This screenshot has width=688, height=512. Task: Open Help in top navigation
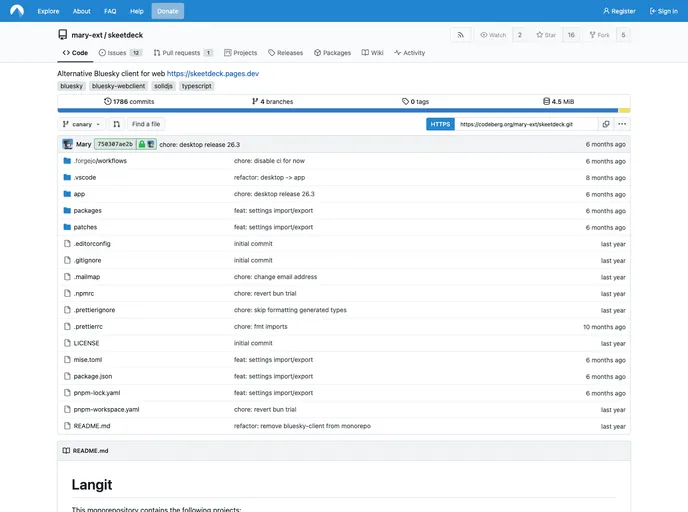click(136, 11)
